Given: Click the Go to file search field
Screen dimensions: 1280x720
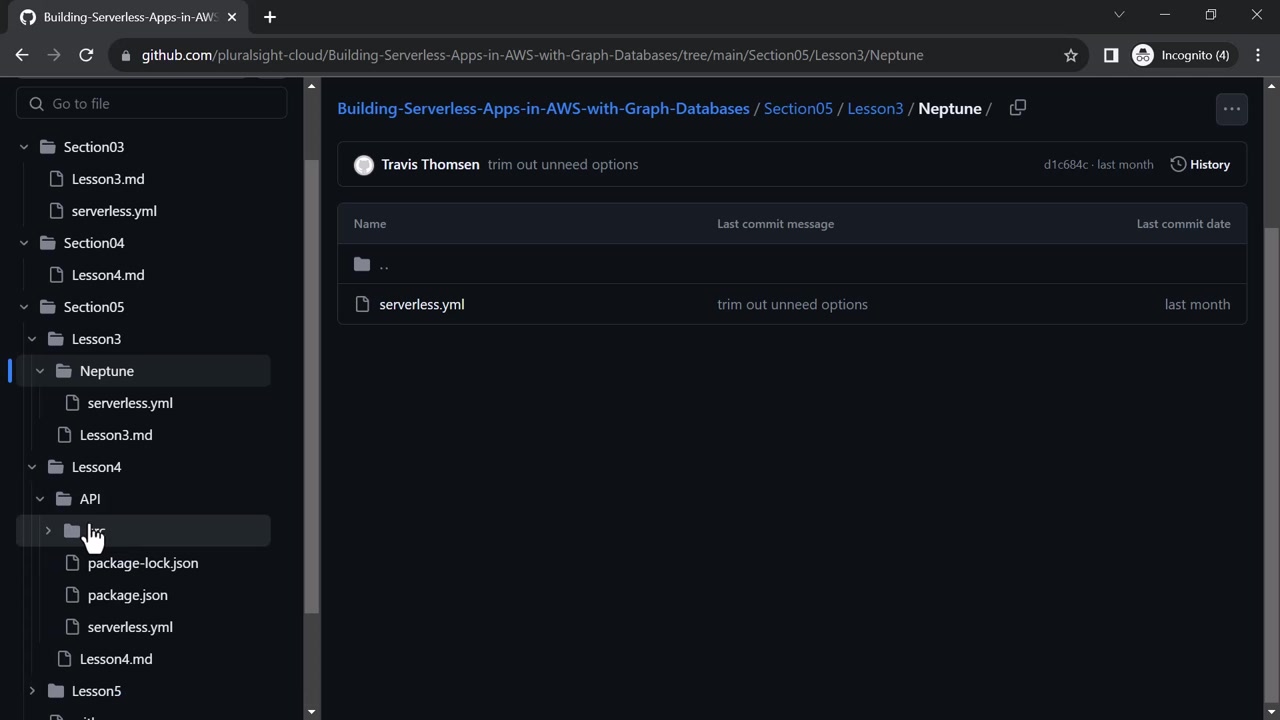Looking at the screenshot, I should pos(152,104).
